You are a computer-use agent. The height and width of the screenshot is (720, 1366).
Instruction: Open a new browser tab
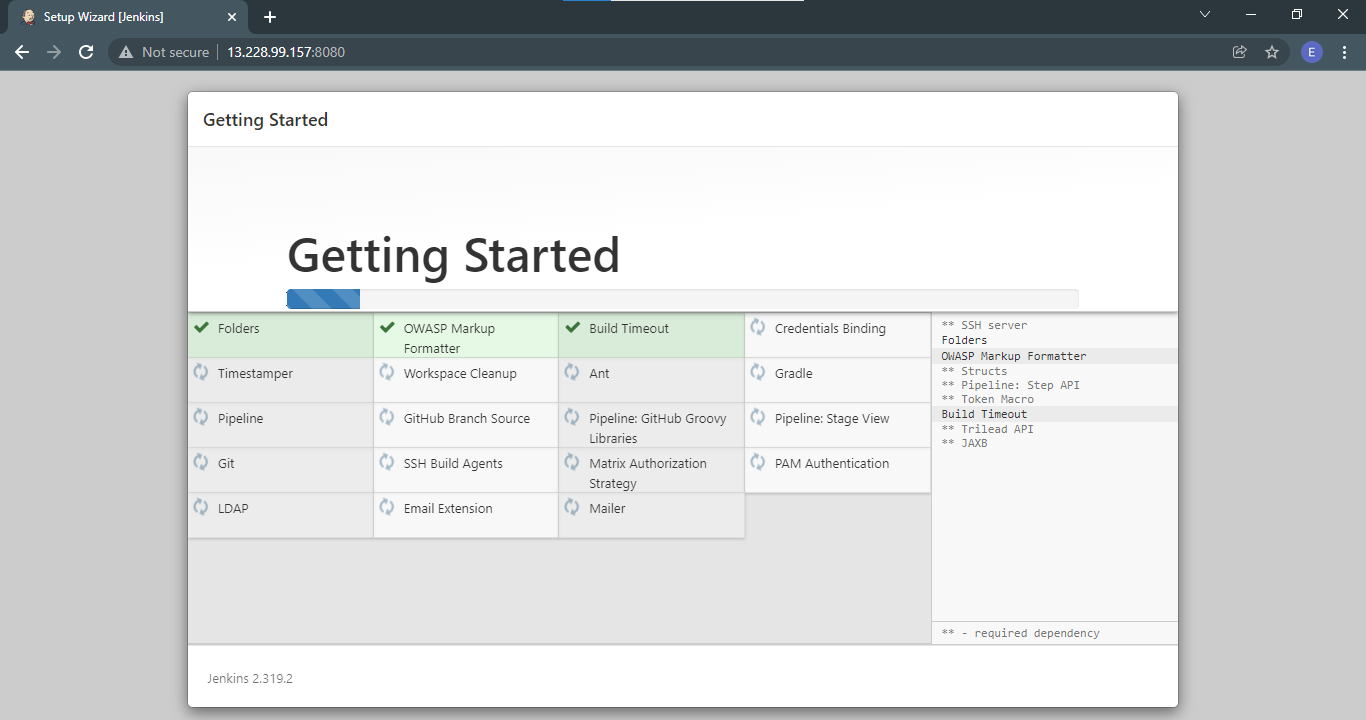click(x=270, y=17)
